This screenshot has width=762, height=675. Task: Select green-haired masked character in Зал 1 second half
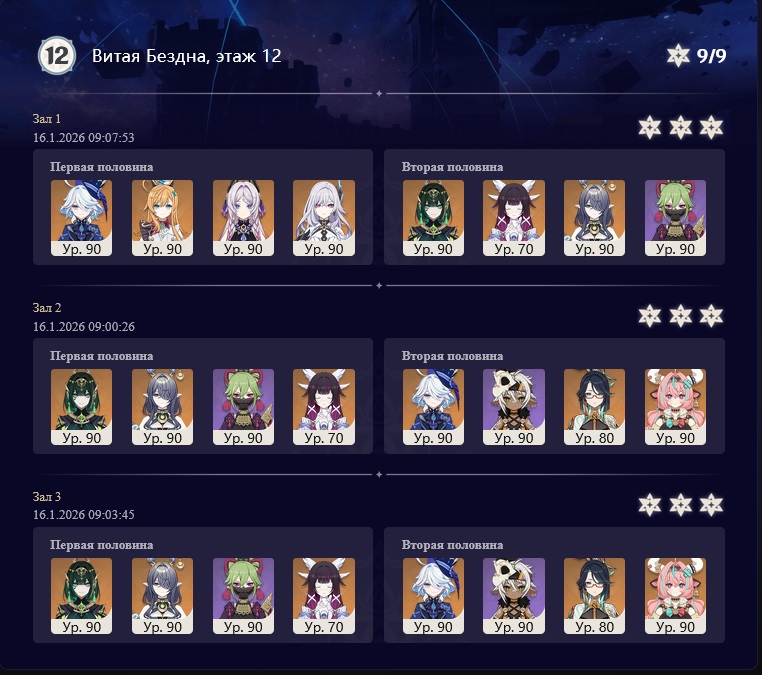coord(675,218)
